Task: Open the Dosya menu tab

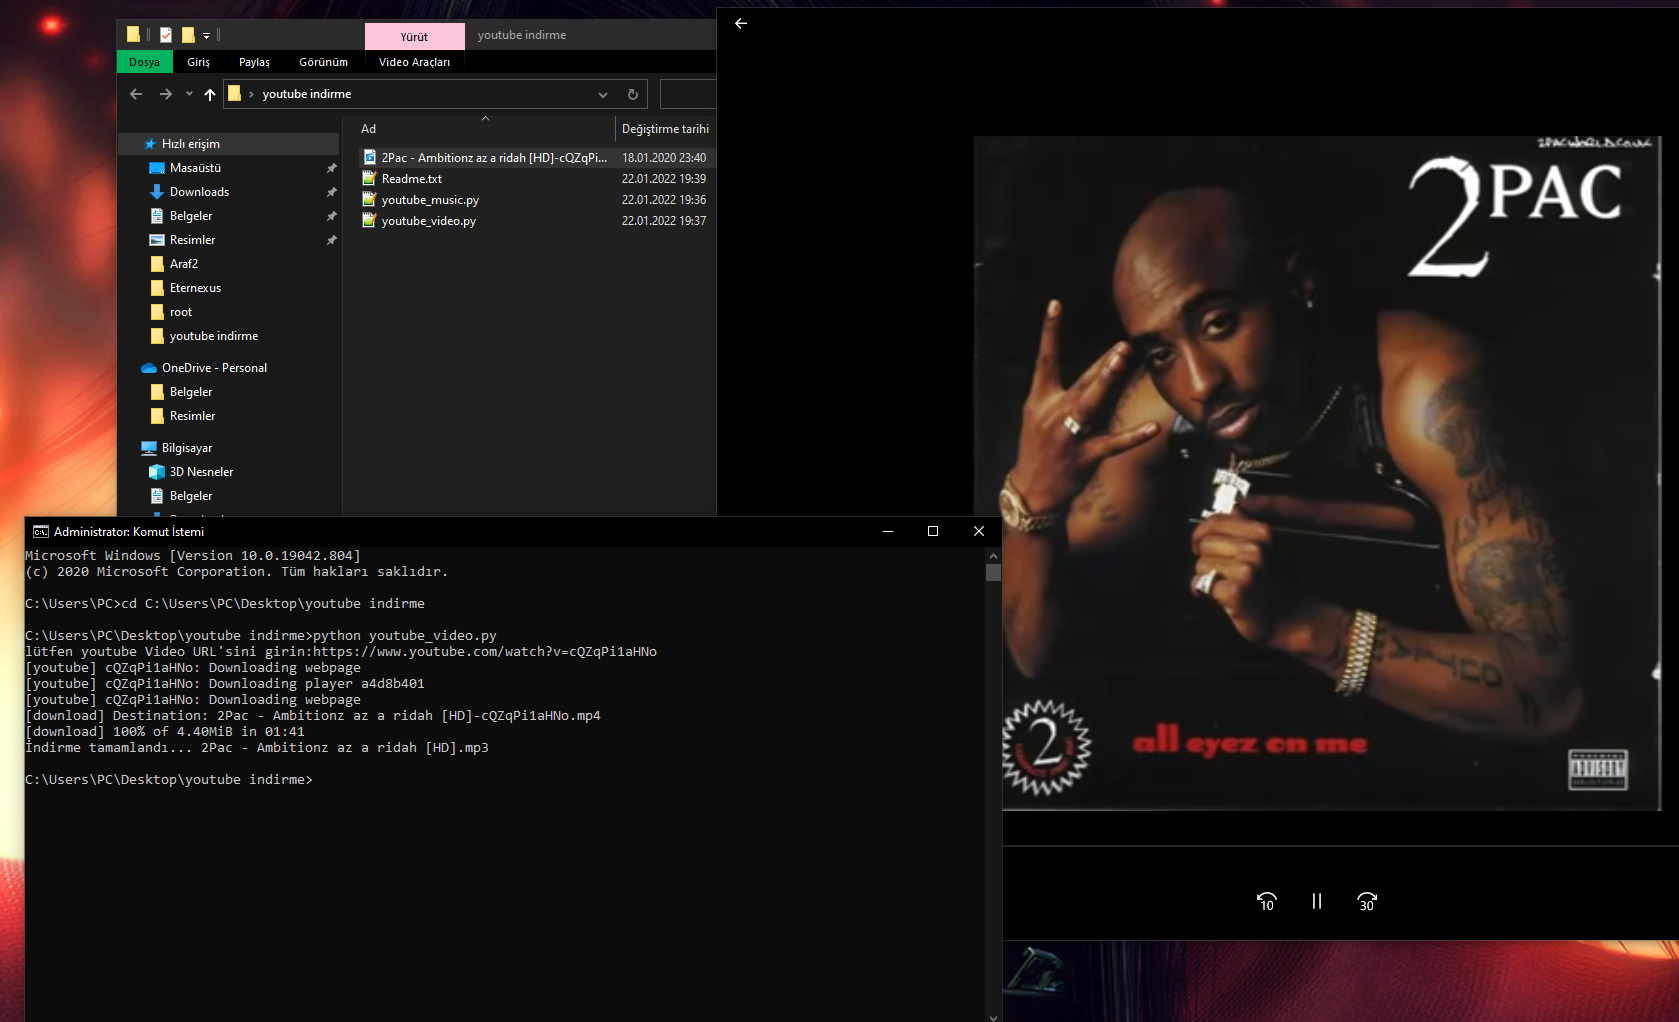Action: point(145,62)
